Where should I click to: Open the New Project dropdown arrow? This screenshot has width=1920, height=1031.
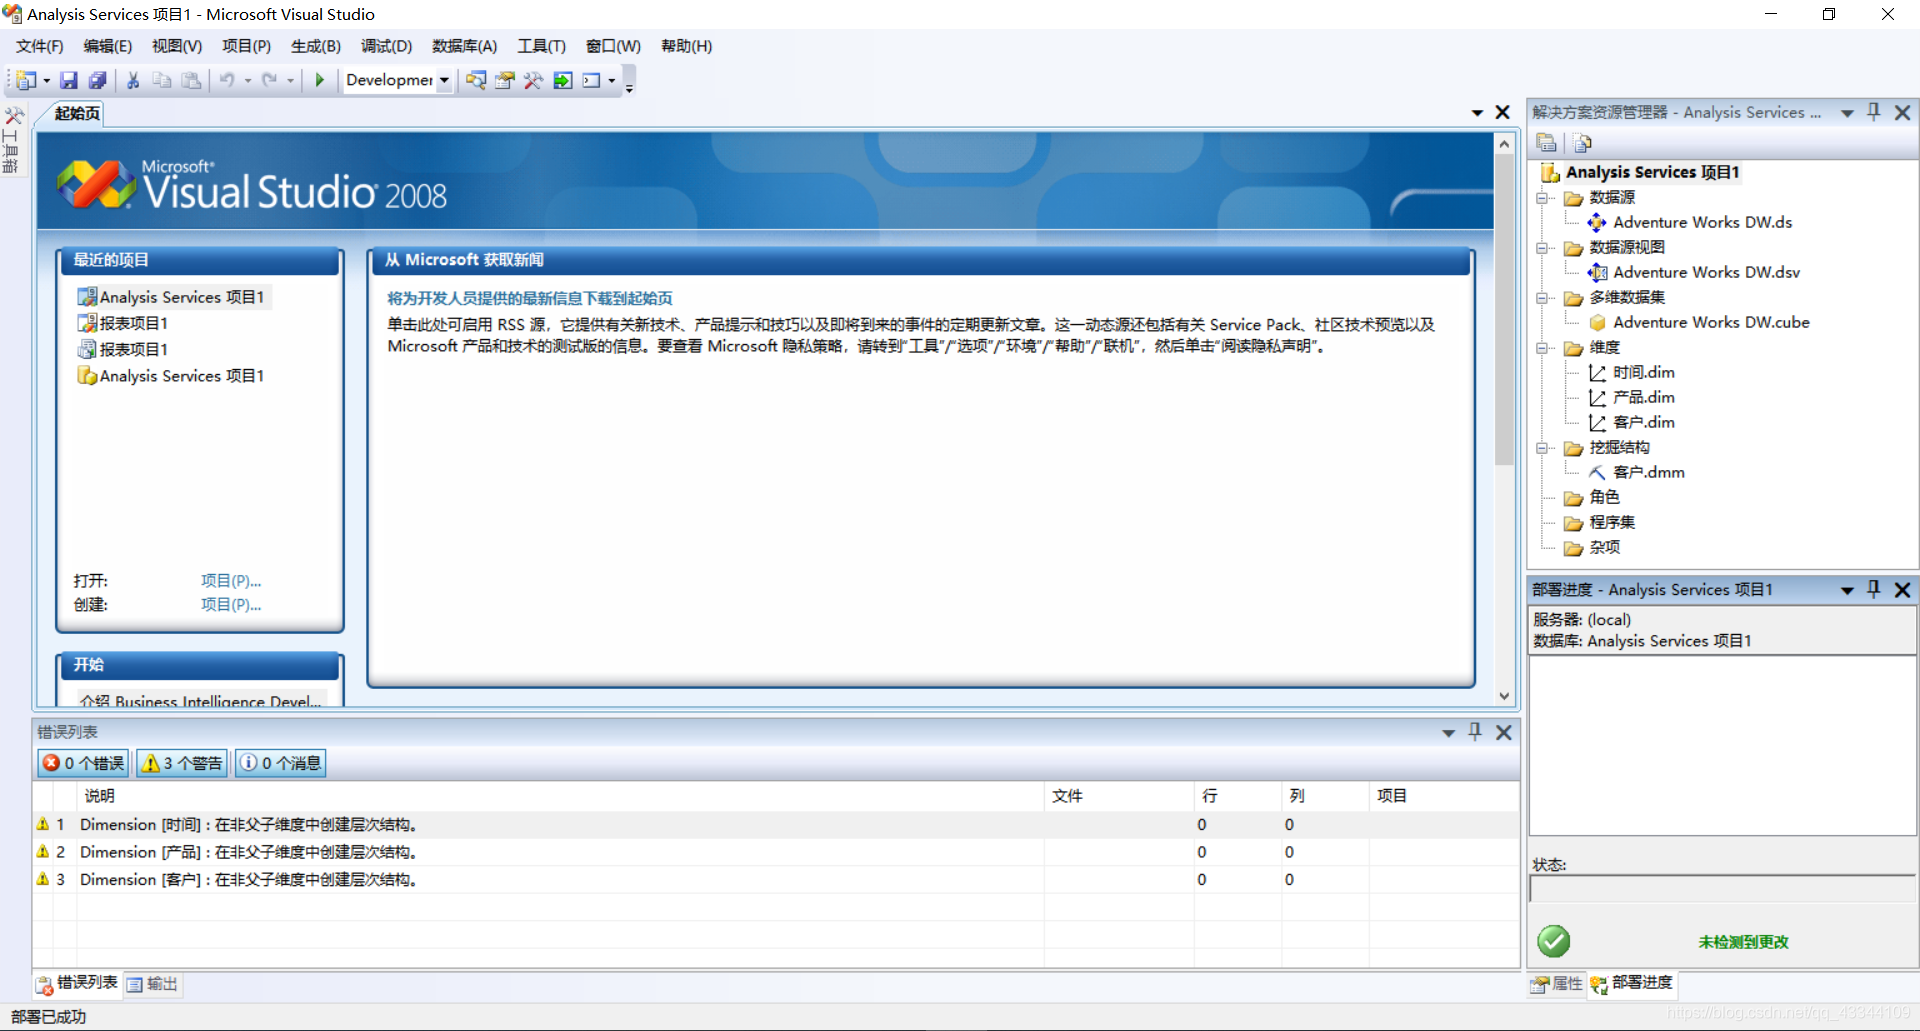coord(47,81)
